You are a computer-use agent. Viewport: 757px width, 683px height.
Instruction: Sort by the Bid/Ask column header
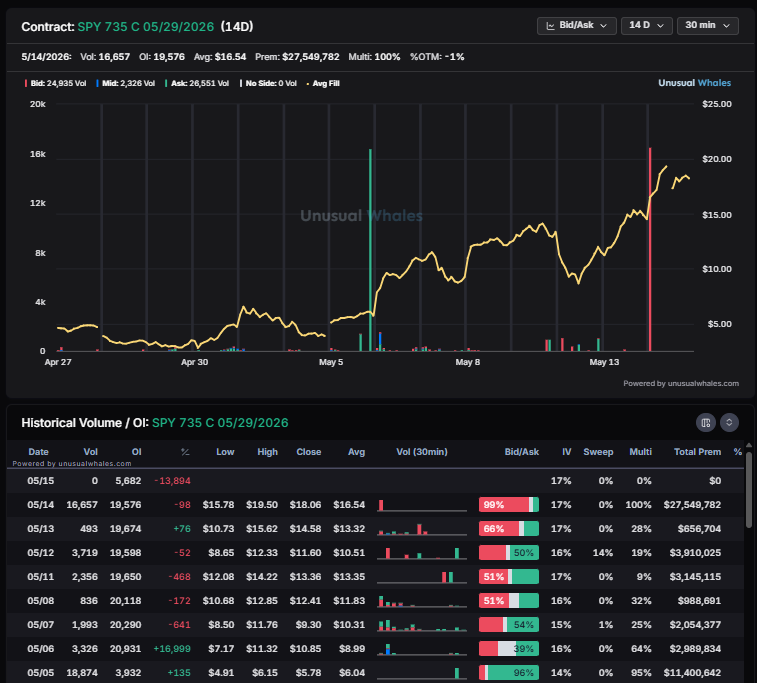[x=521, y=452]
